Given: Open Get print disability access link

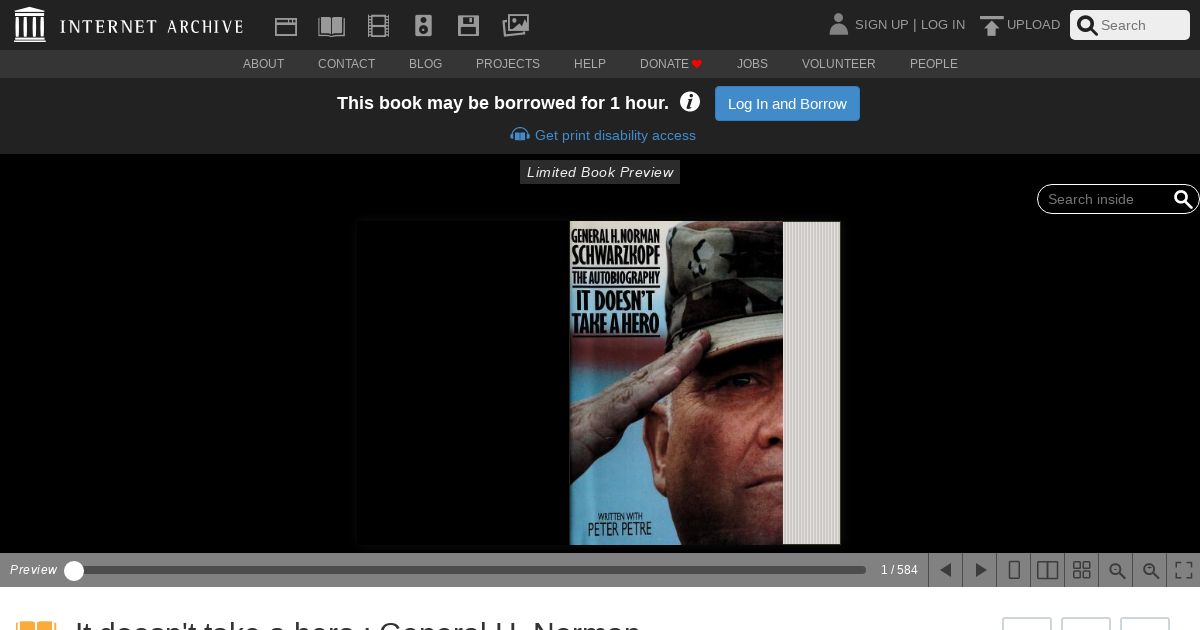Looking at the screenshot, I should (615, 135).
